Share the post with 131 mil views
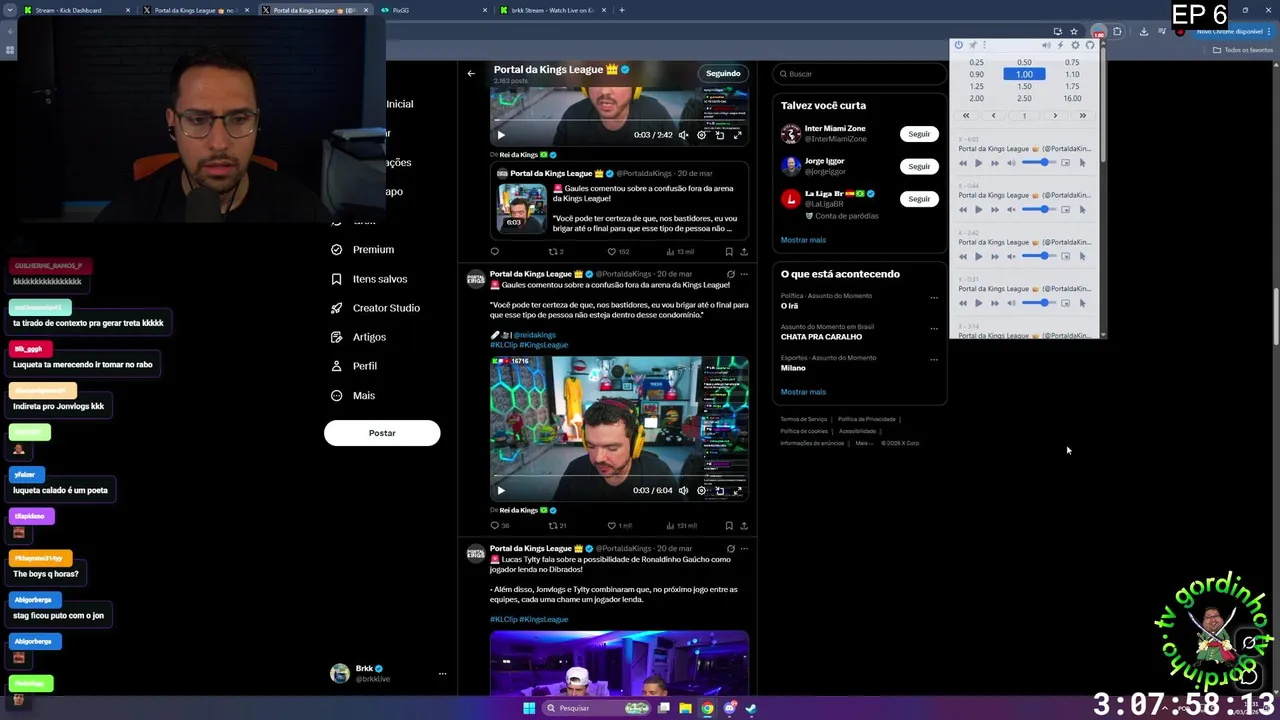Image resolution: width=1280 pixels, height=720 pixels. pyautogui.click(x=744, y=525)
